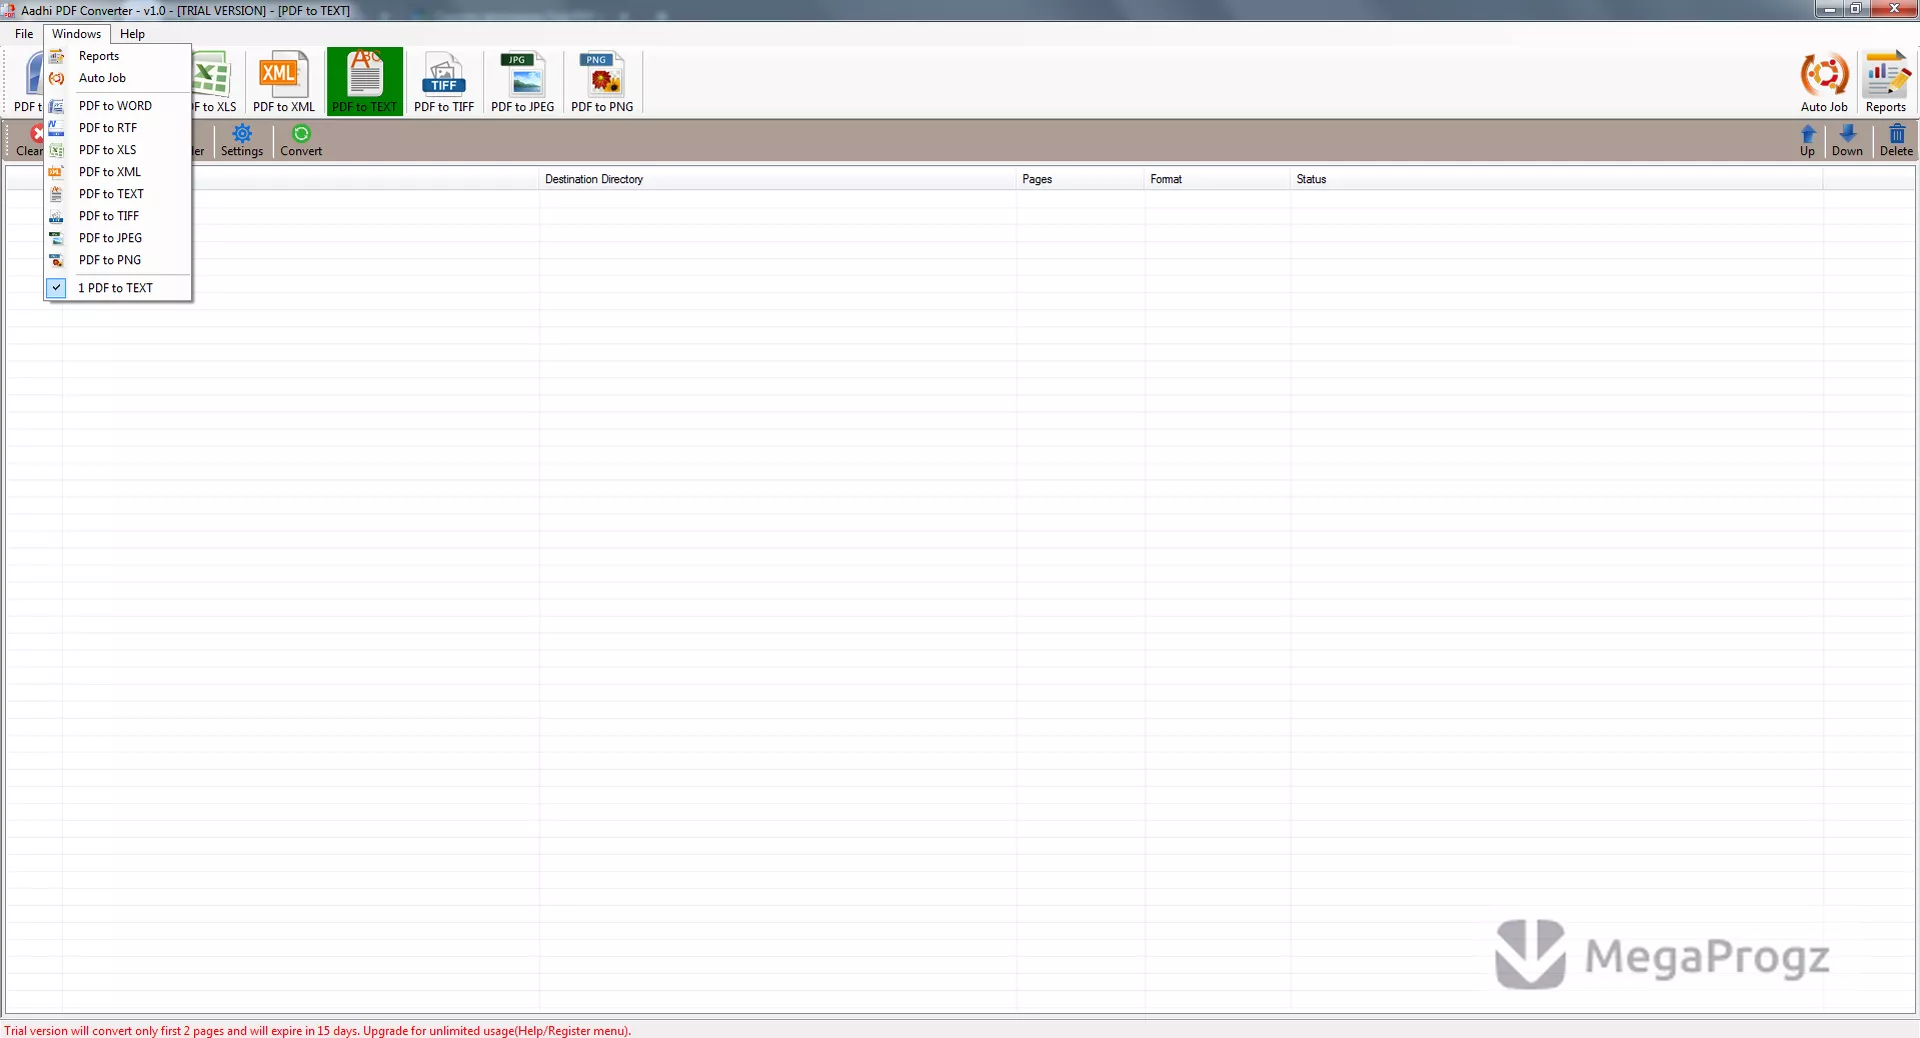The height and width of the screenshot is (1038, 1920).
Task: Select PDF to WORD menu entry
Action: (118, 106)
